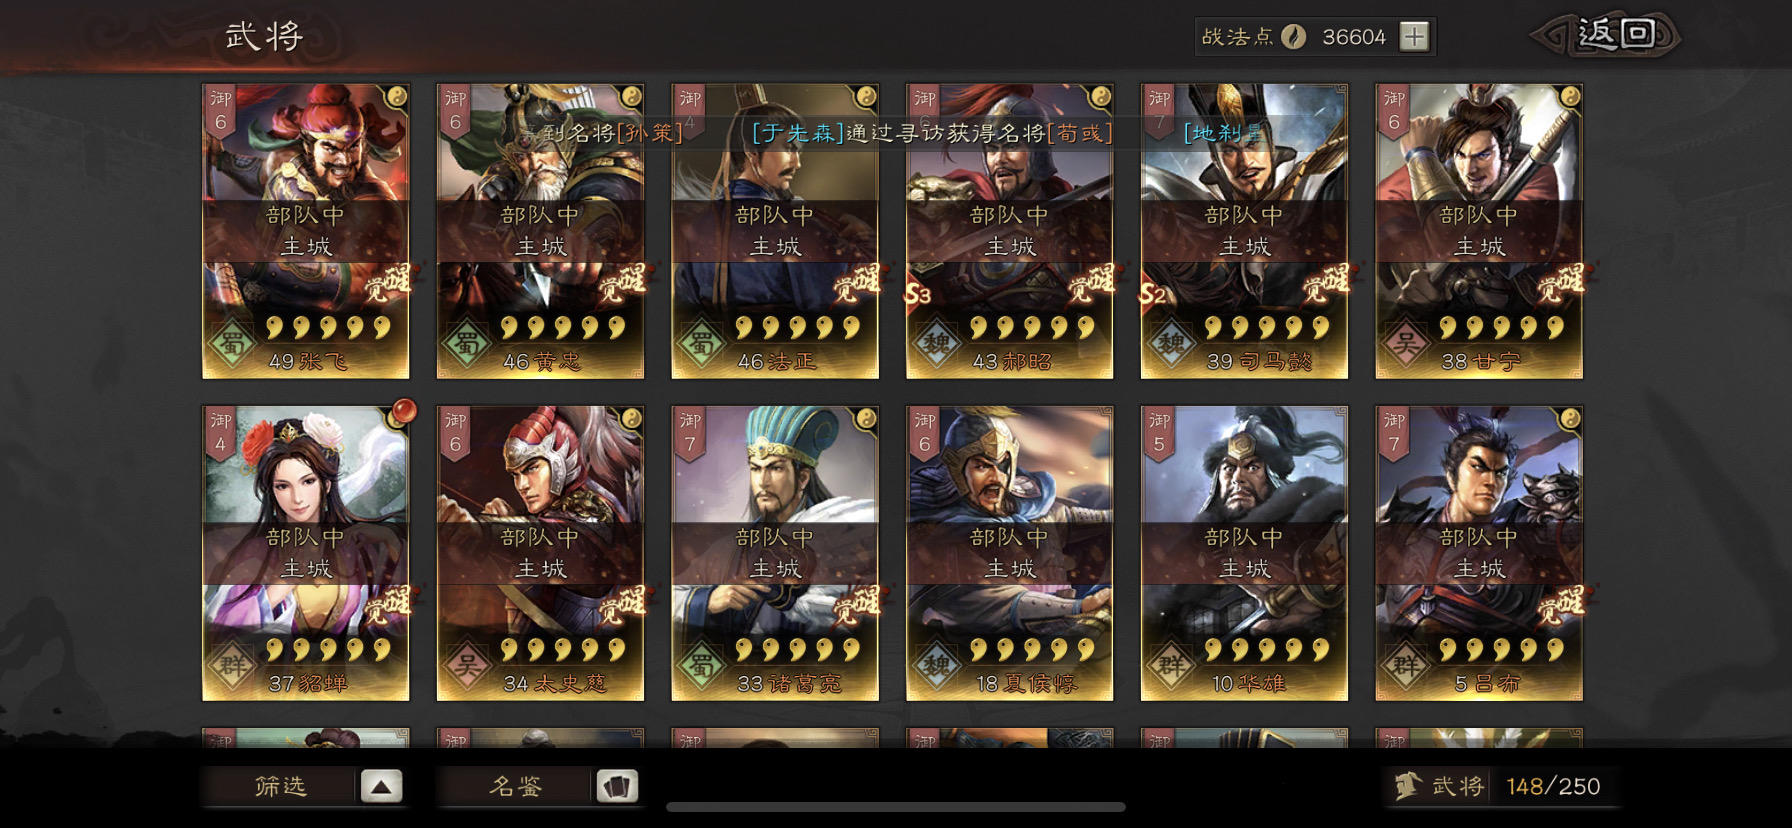
Task: Select the 司马懿 general card
Action: (1244, 231)
